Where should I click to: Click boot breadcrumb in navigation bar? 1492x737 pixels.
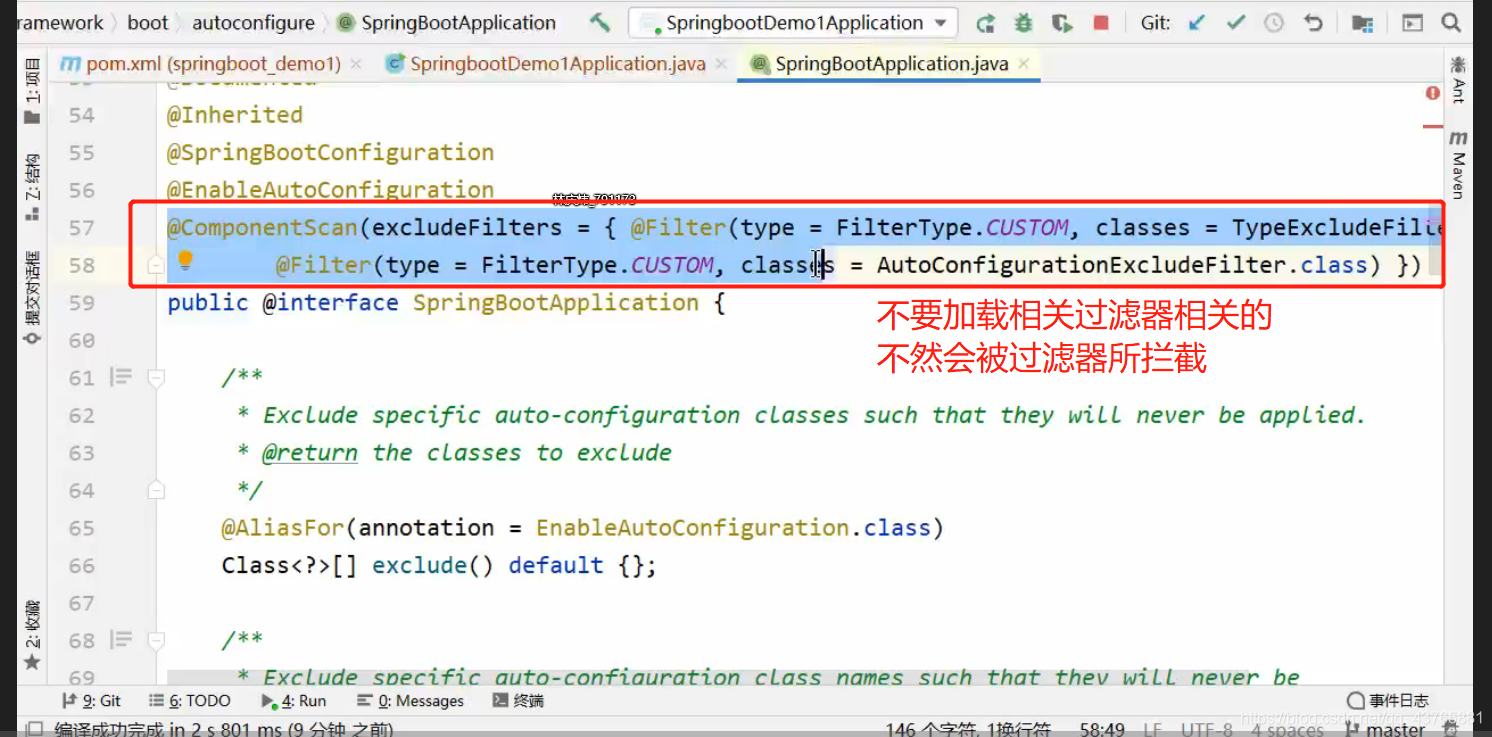(148, 22)
